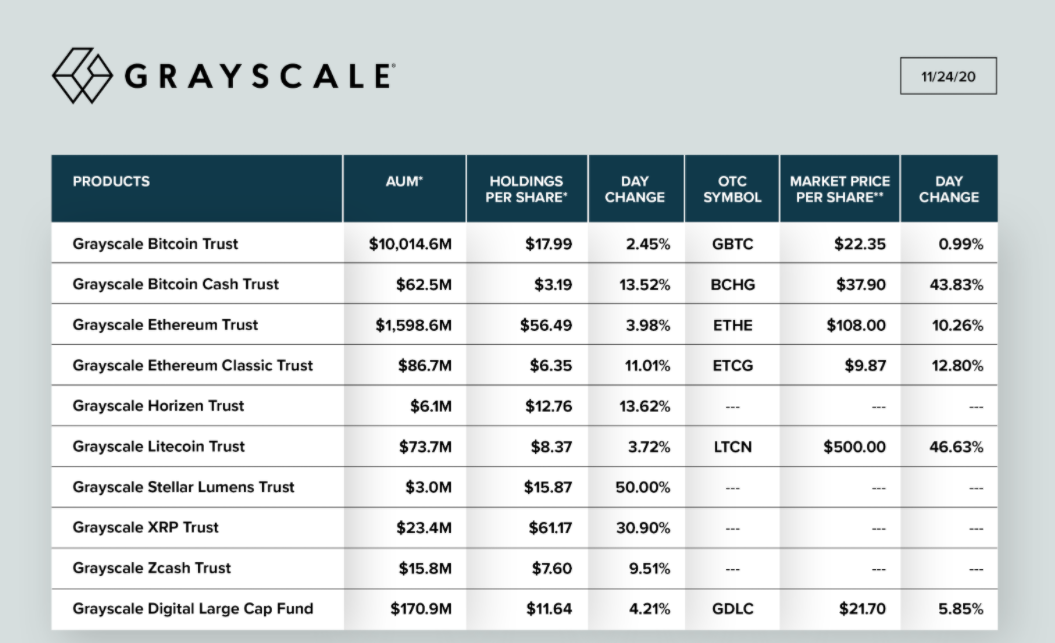Click the Grayscale logo icon
This screenshot has height=643, width=1055.
pos(82,75)
